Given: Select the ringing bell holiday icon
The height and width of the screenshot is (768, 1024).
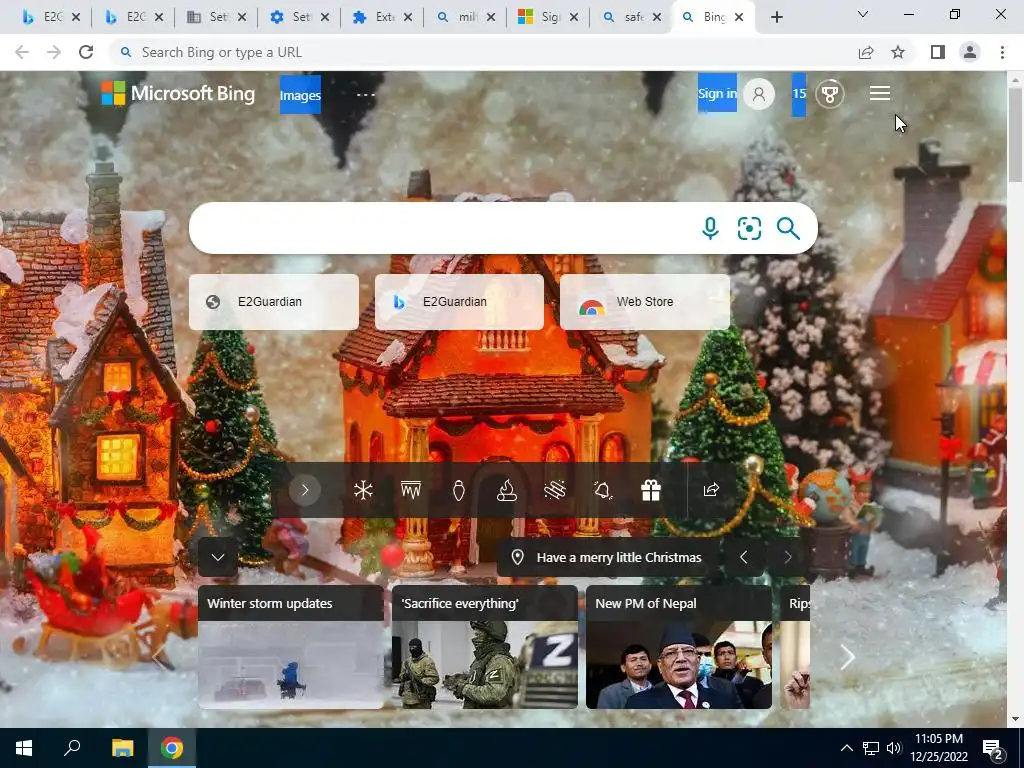Looking at the screenshot, I should (x=603, y=490).
